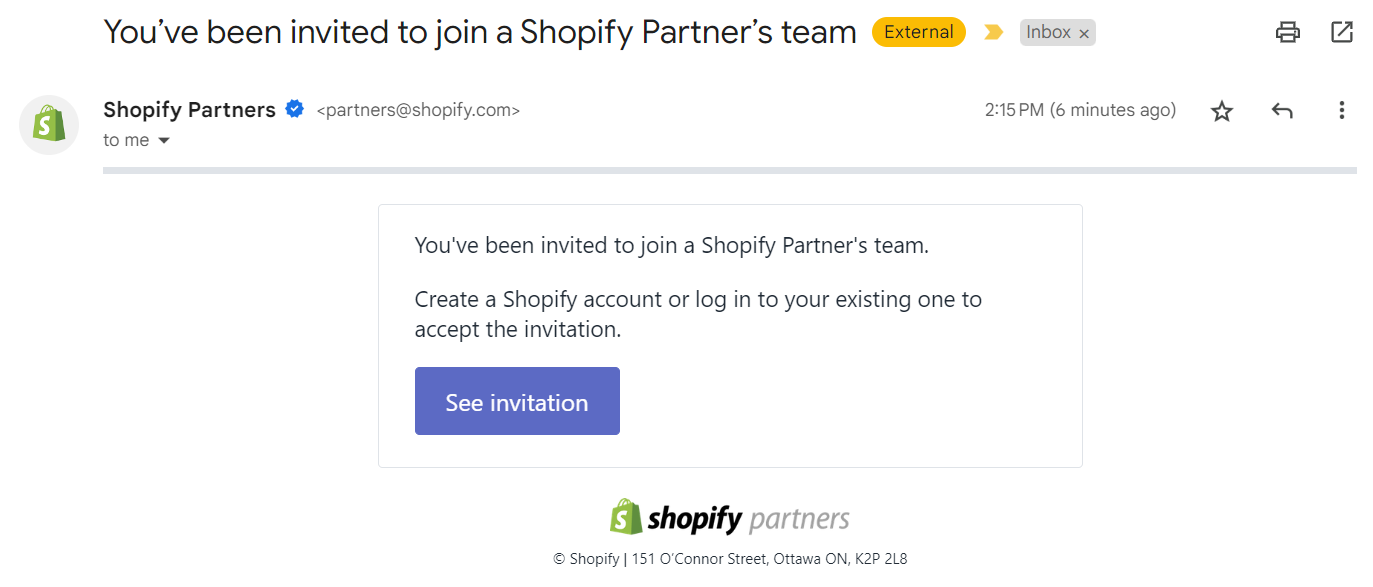Click the blue verified sender badge
Screen dimensions: 1373x587
(x=295, y=110)
